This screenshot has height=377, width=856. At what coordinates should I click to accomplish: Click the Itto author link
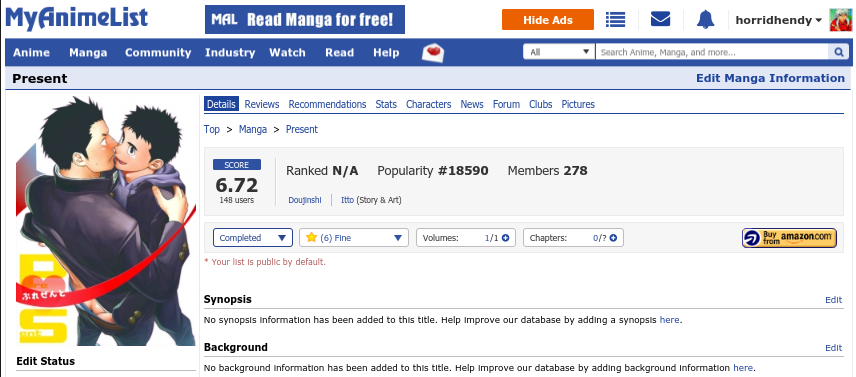(x=347, y=200)
